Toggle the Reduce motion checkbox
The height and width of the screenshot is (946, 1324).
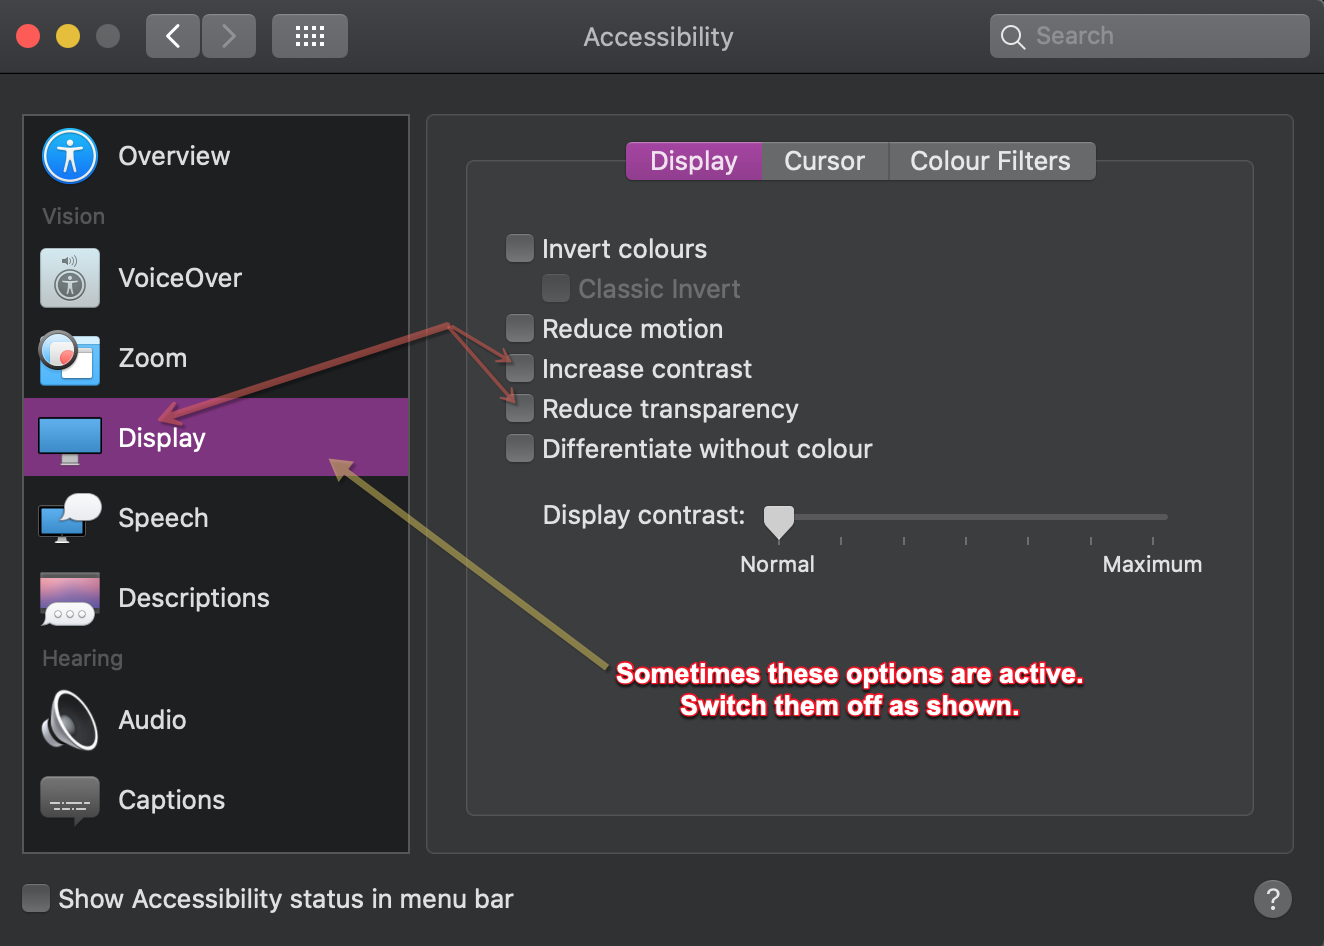pyautogui.click(x=520, y=328)
